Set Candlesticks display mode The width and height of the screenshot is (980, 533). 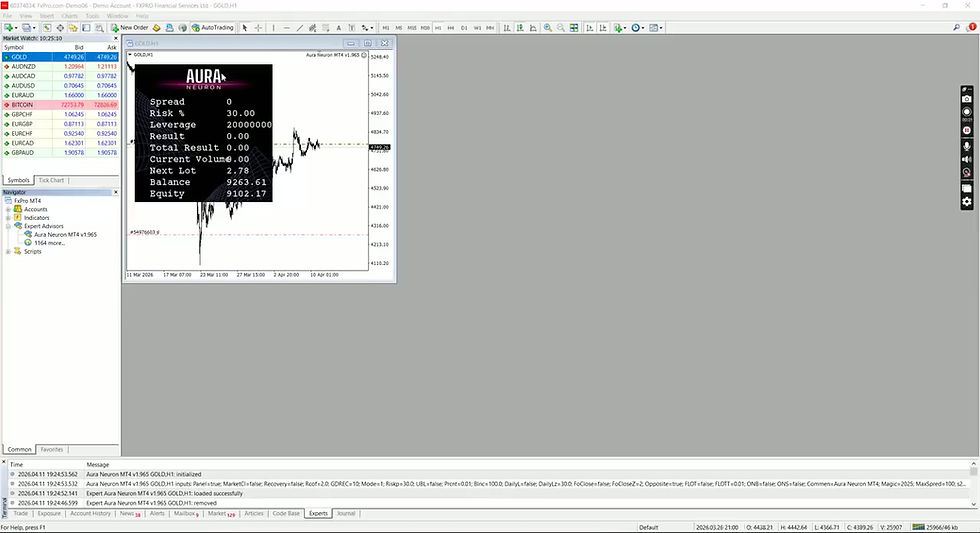pyautogui.click(x=520, y=27)
